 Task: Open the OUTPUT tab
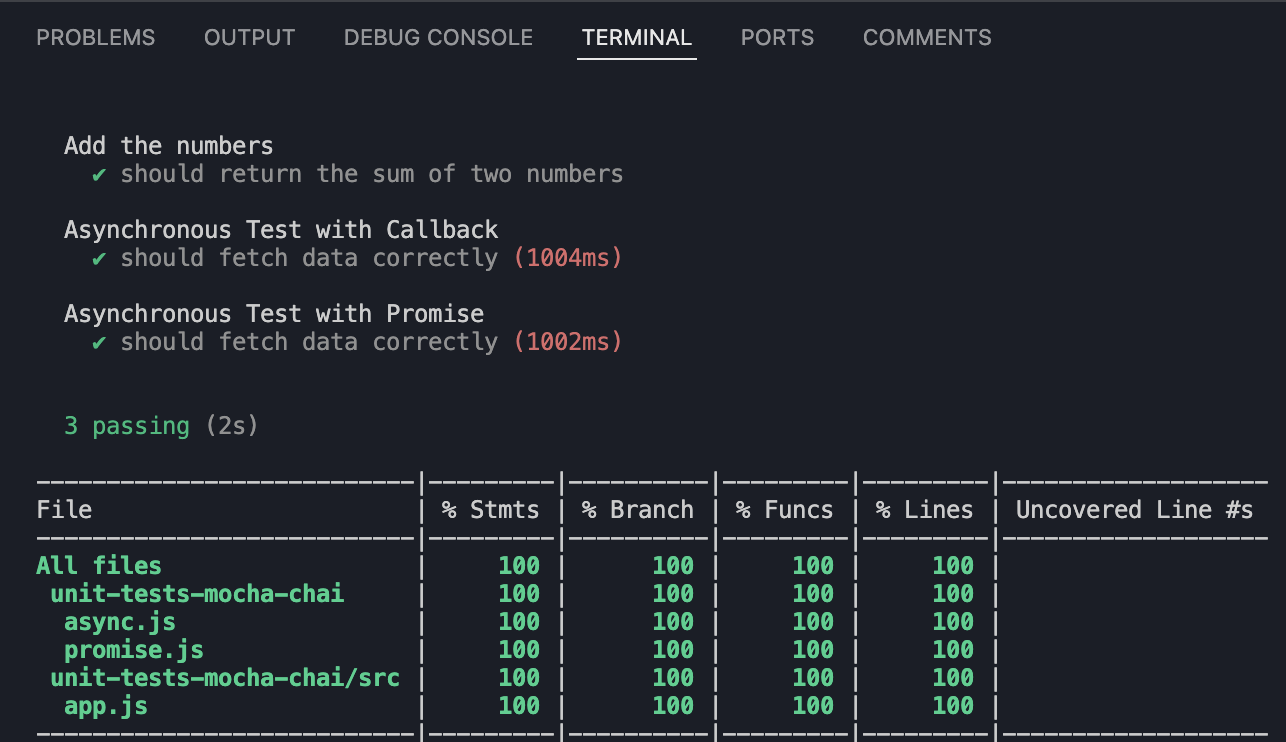249,38
